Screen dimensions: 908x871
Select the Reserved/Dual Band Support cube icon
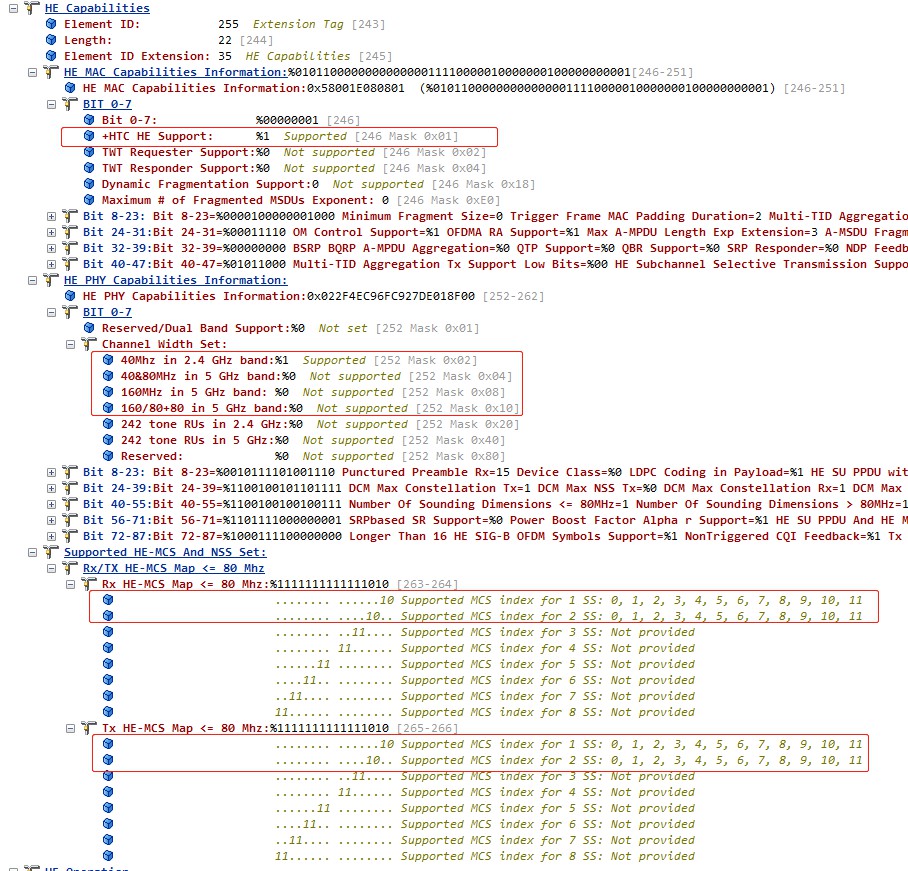tap(89, 328)
